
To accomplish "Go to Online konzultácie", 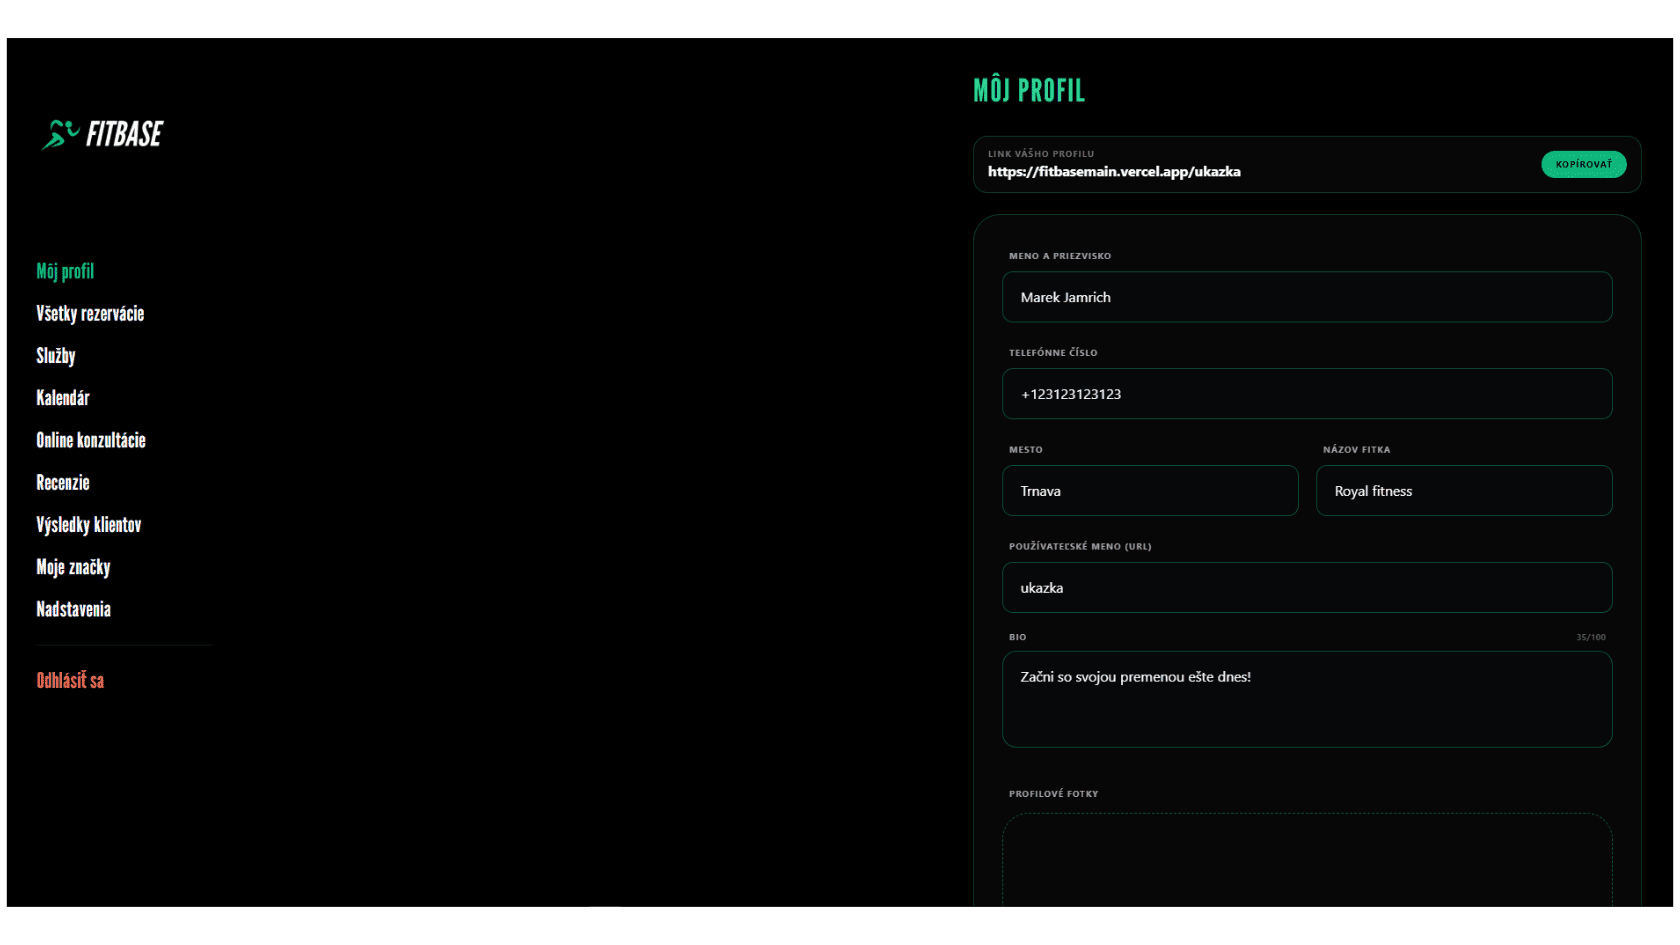I will point(90,440).
